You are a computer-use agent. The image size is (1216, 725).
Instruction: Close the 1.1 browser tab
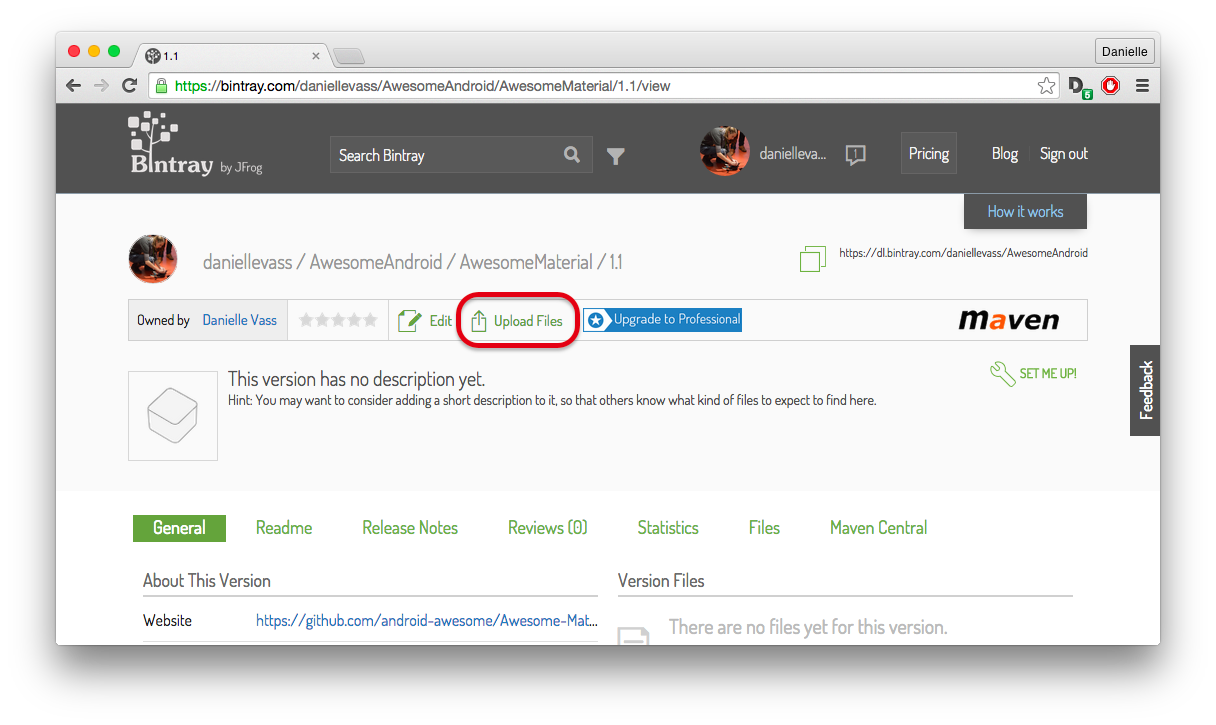point(316,56)
